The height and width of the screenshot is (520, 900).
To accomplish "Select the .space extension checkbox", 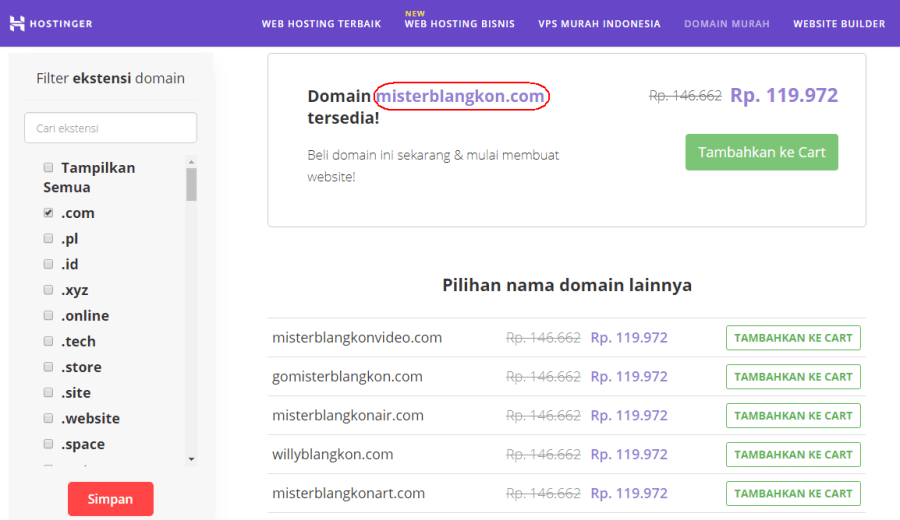I will point(48,444).
